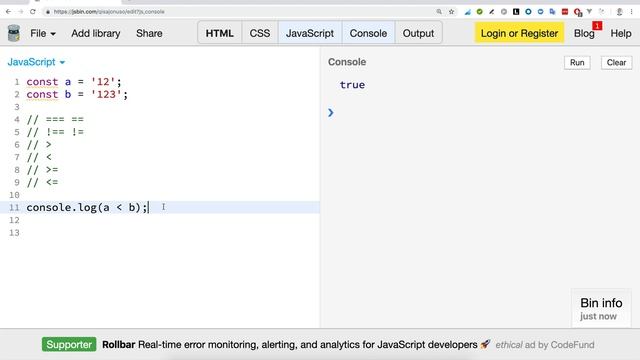The height and width of the screenshot is (360, 640).
Task: Click the red square extension icon
Action: tap(565, 12)
